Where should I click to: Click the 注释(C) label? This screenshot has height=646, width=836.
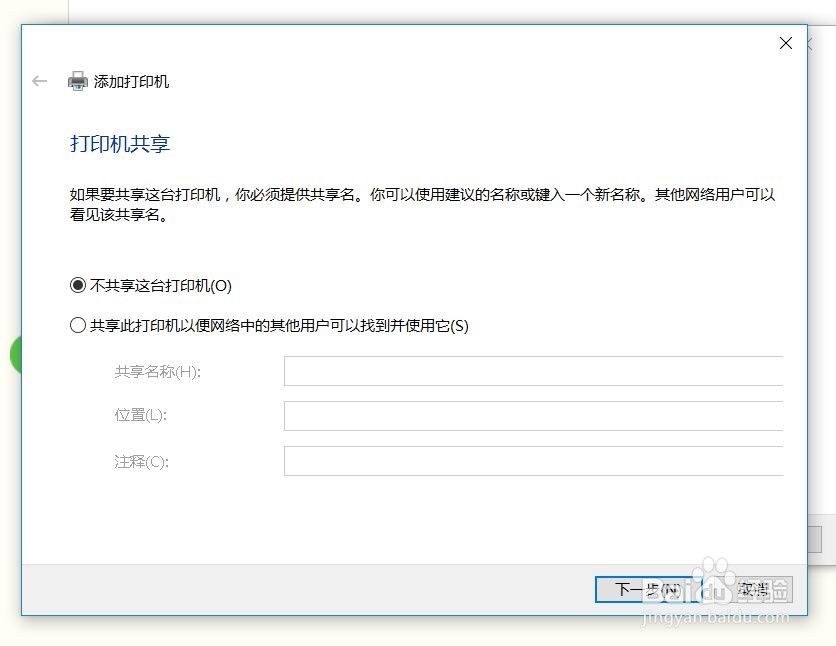pos(141,462)
